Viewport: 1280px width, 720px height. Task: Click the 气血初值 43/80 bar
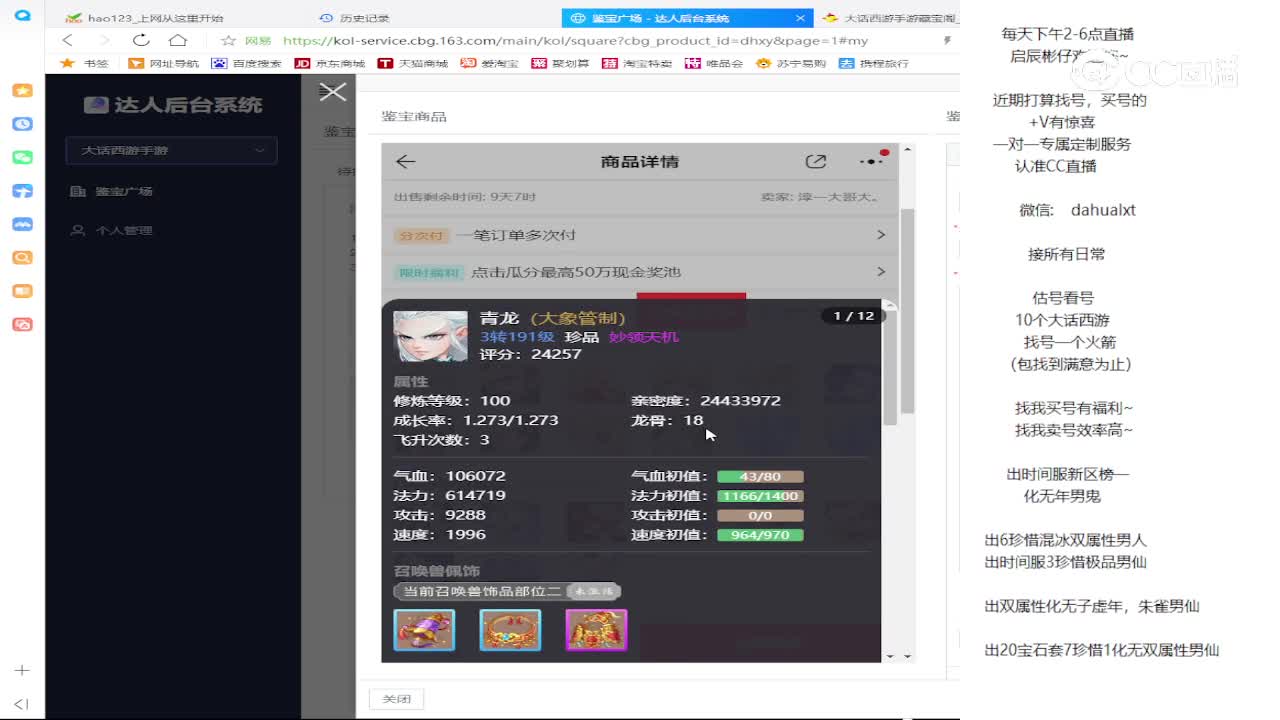(760, 476)
